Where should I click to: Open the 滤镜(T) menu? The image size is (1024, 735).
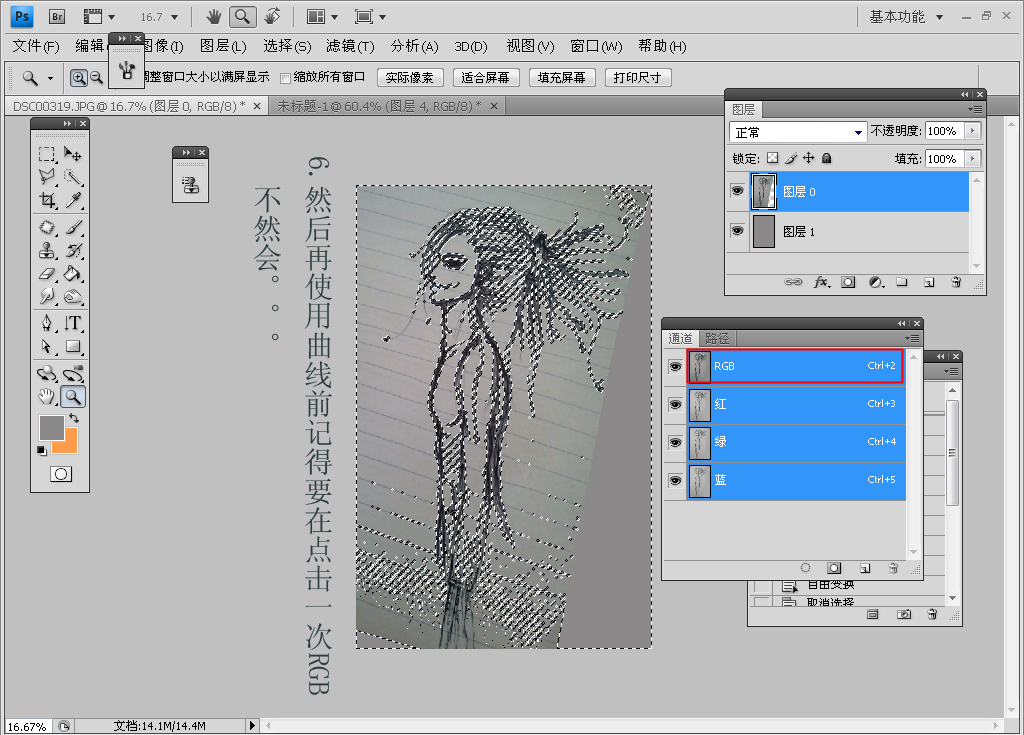tap(349, 46)
